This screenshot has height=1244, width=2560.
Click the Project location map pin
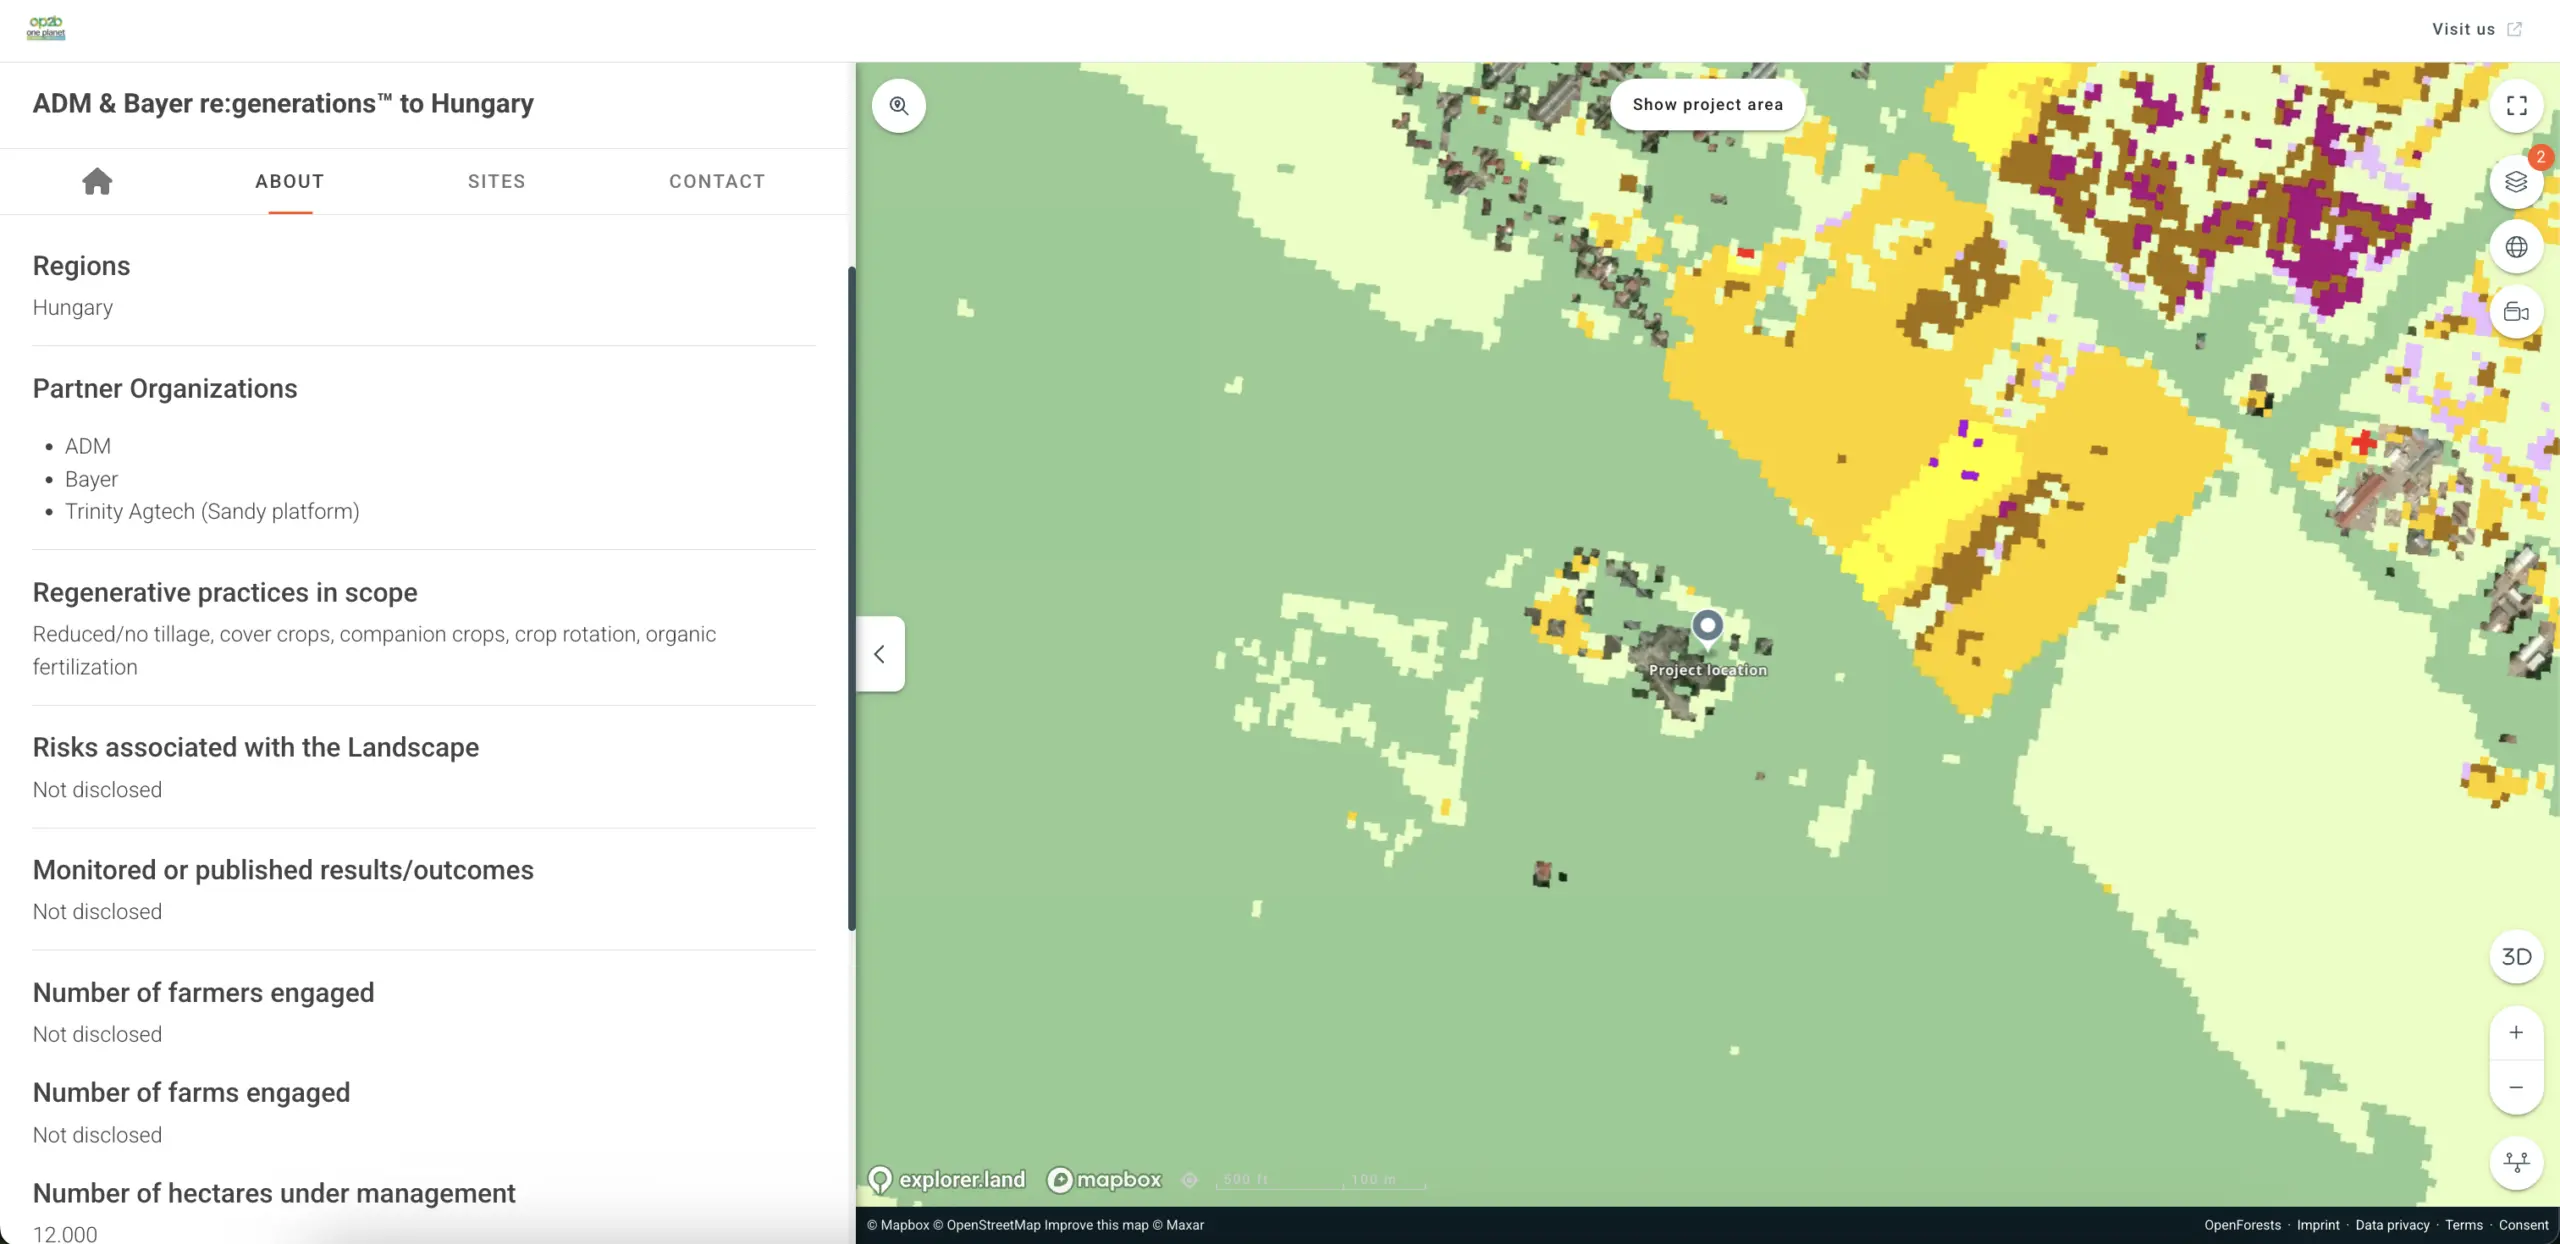click(x=1707, y=627)
